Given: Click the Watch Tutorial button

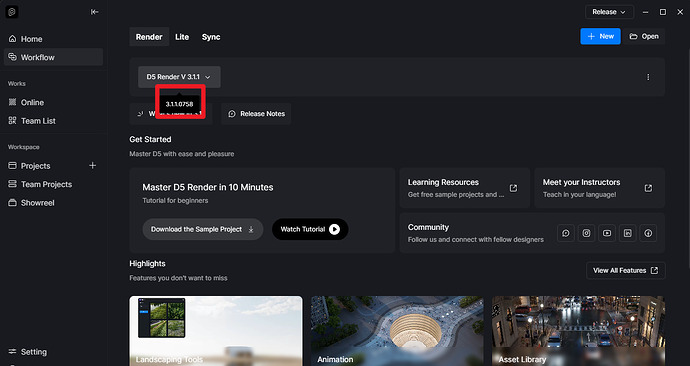Looking at the screenshot, I should [310, 229].
